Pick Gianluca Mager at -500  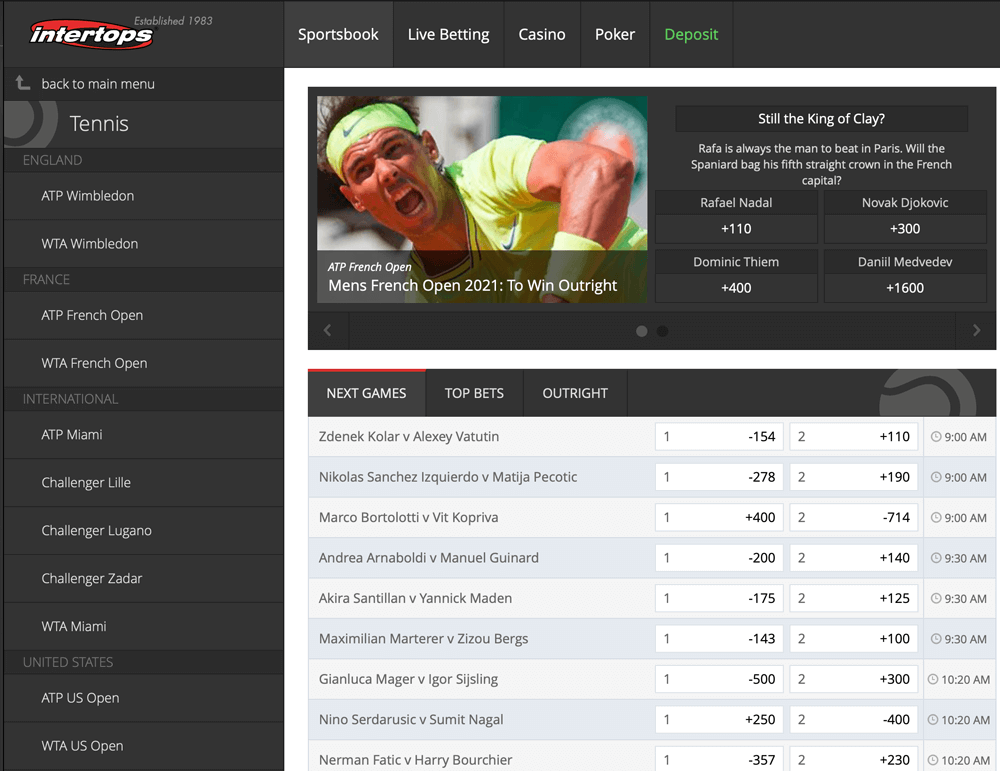click(719, 679)
